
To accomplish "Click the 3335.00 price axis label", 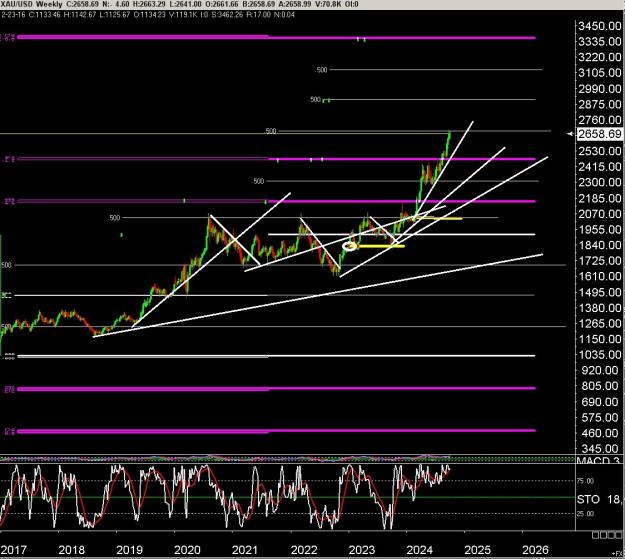I will click(599, 41).
